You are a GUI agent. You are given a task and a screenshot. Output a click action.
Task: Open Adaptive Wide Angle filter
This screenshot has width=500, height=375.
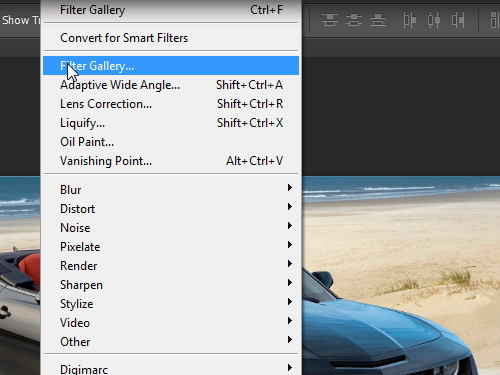pyautogui.click(x=171, y=85)
